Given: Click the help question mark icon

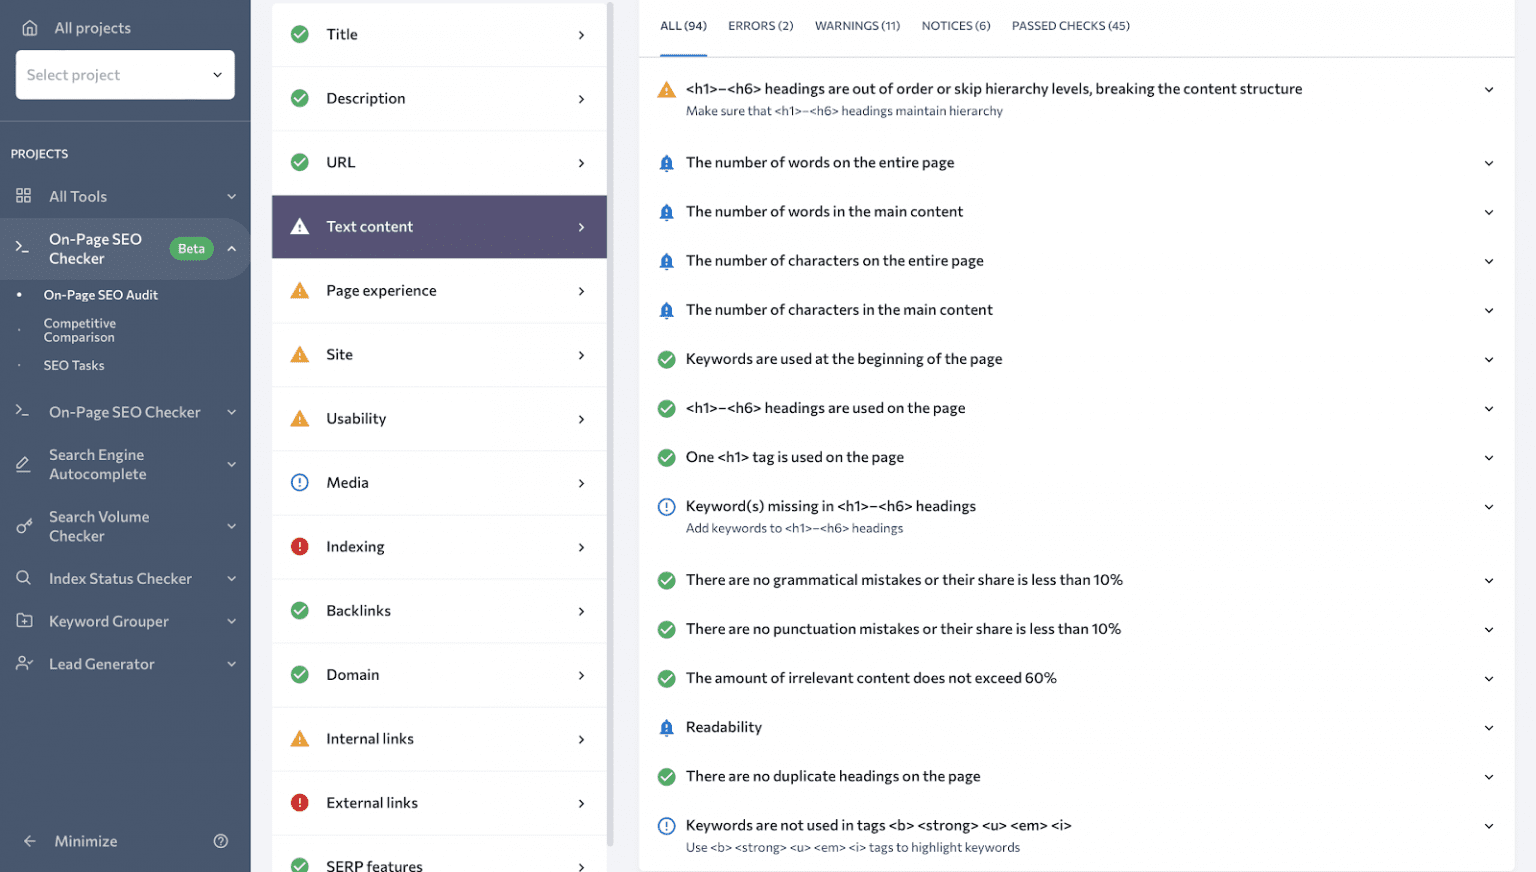Looking at the screenshot, I should pyautogui.click(x=221, y=841).
